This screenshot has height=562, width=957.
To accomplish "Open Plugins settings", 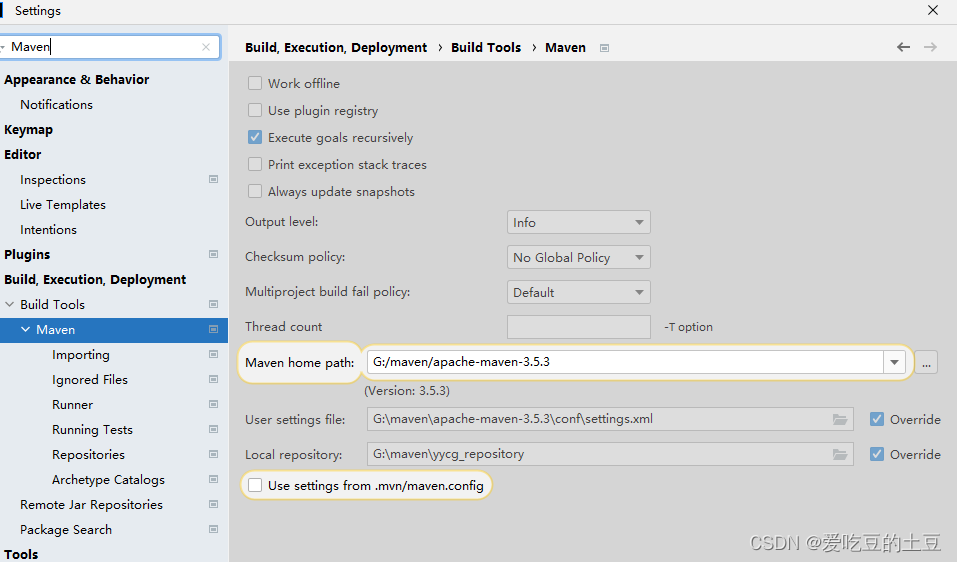I will click(27, 254).
